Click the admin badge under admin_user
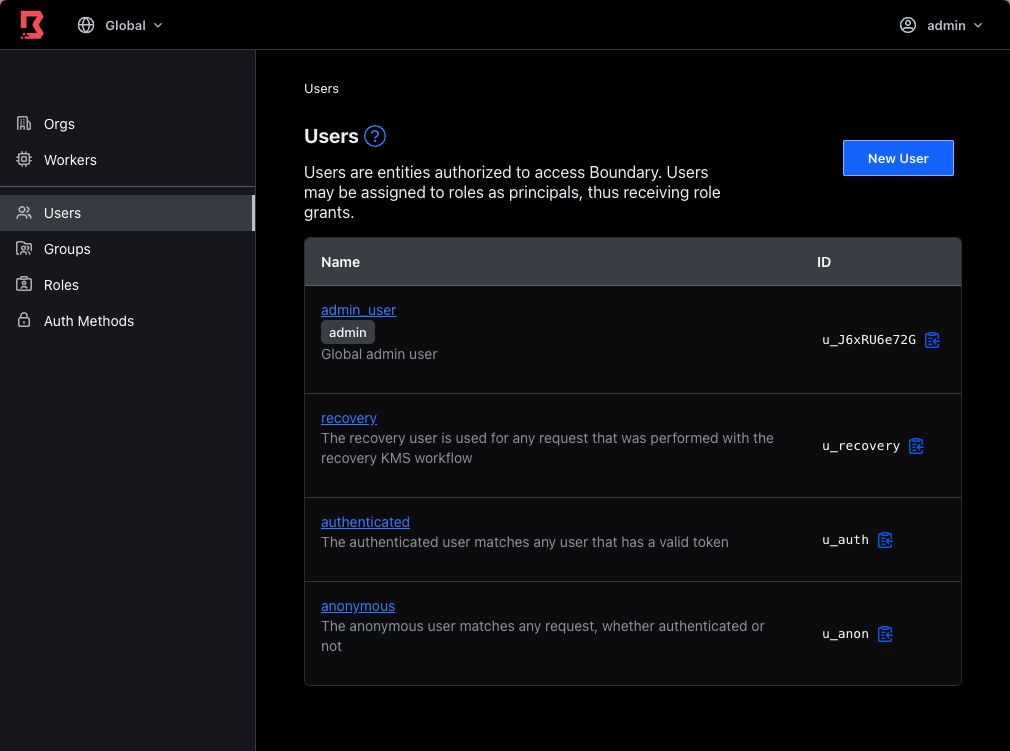The image size is (1010, 751). point(348,332)
